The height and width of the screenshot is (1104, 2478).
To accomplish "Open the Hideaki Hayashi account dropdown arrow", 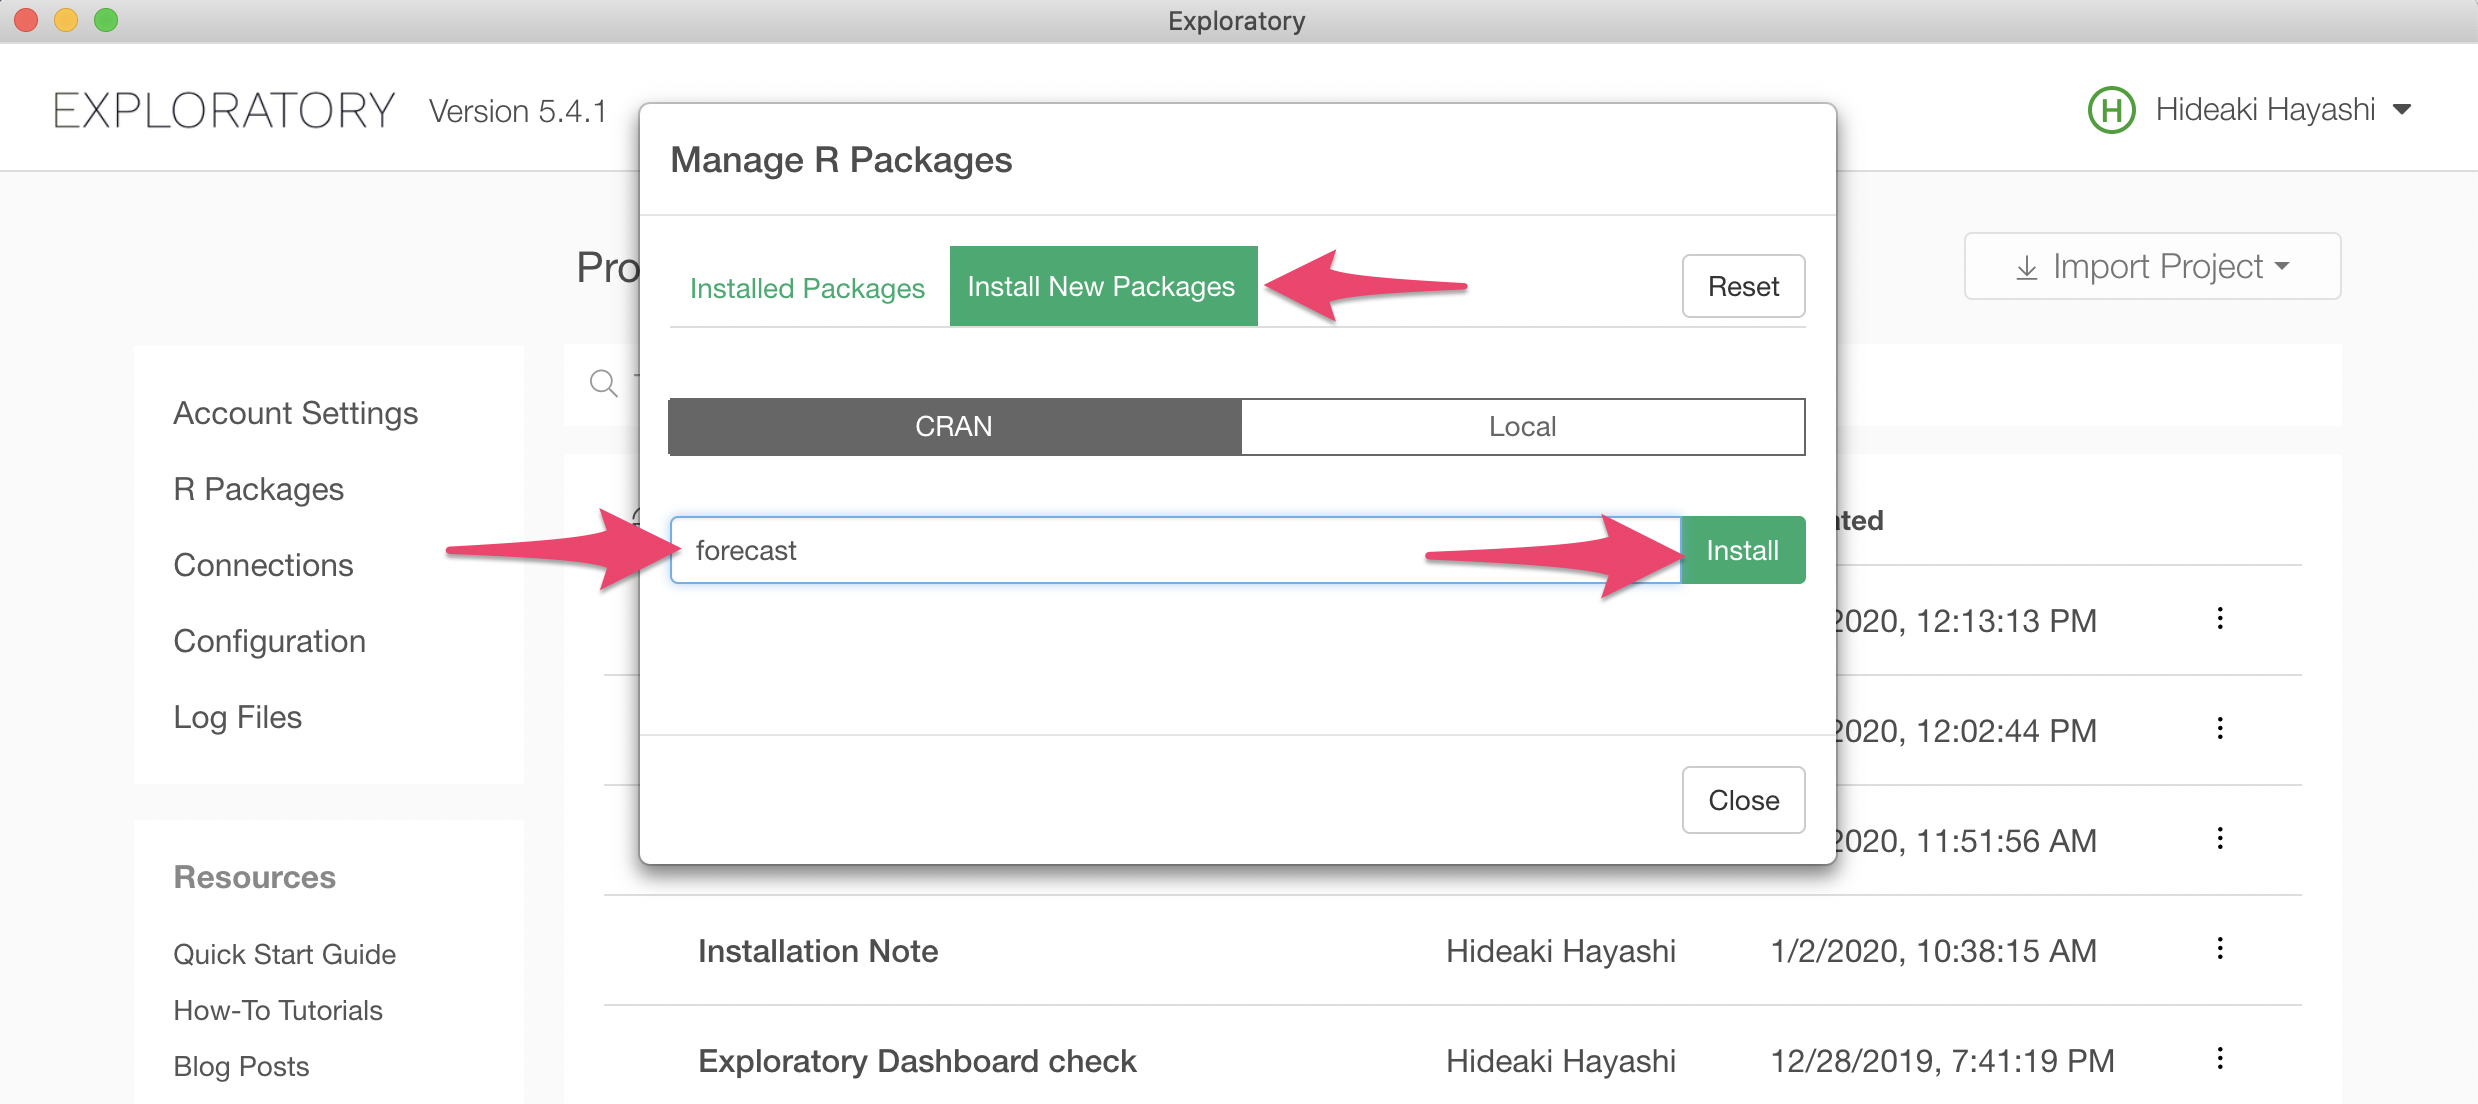I will (x=2402, y=110).
